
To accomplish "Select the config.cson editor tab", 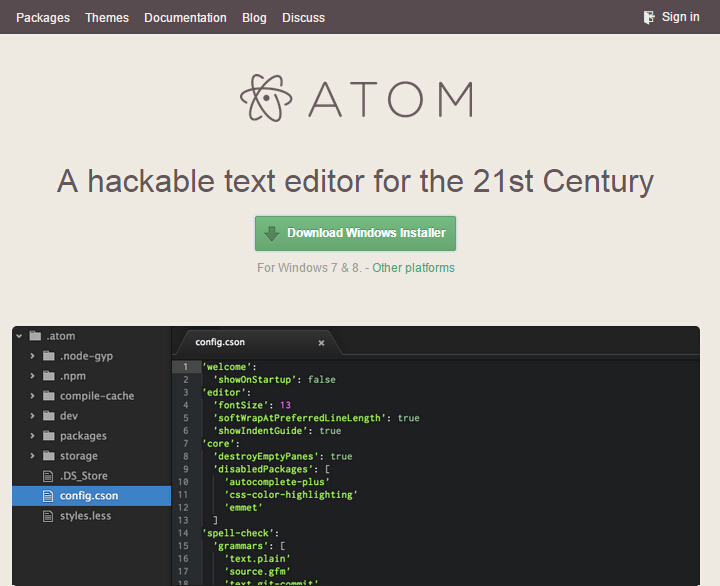I will coord(220,342).
